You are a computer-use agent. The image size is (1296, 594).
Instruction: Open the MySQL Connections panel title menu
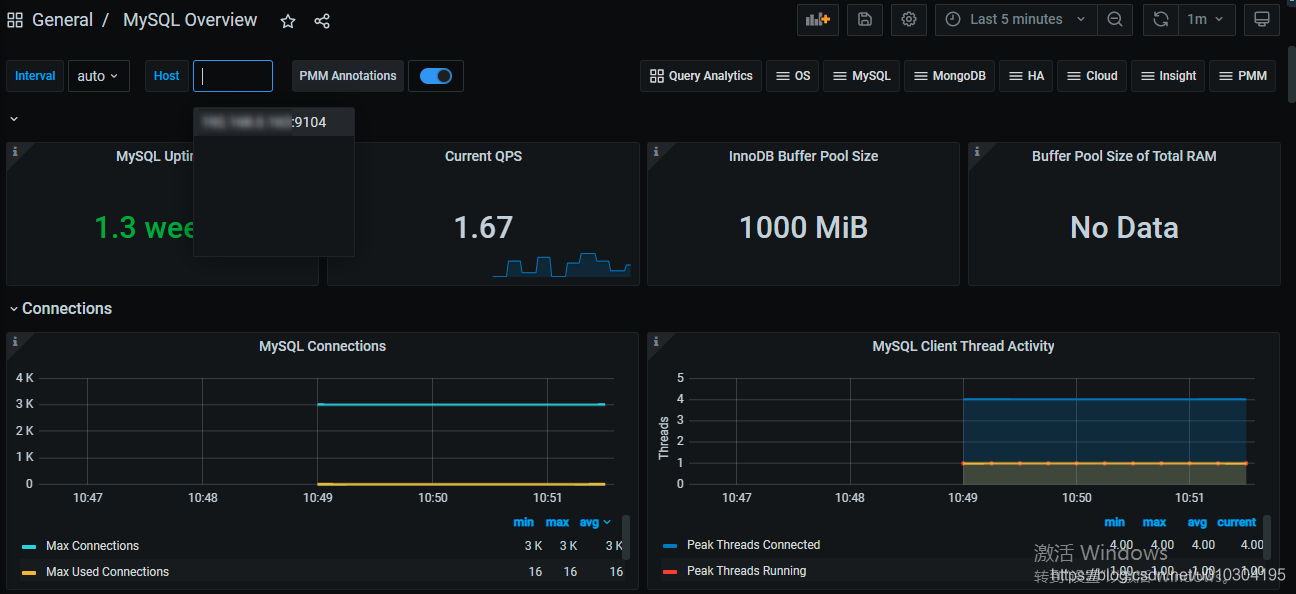click(x=322, y=346)
